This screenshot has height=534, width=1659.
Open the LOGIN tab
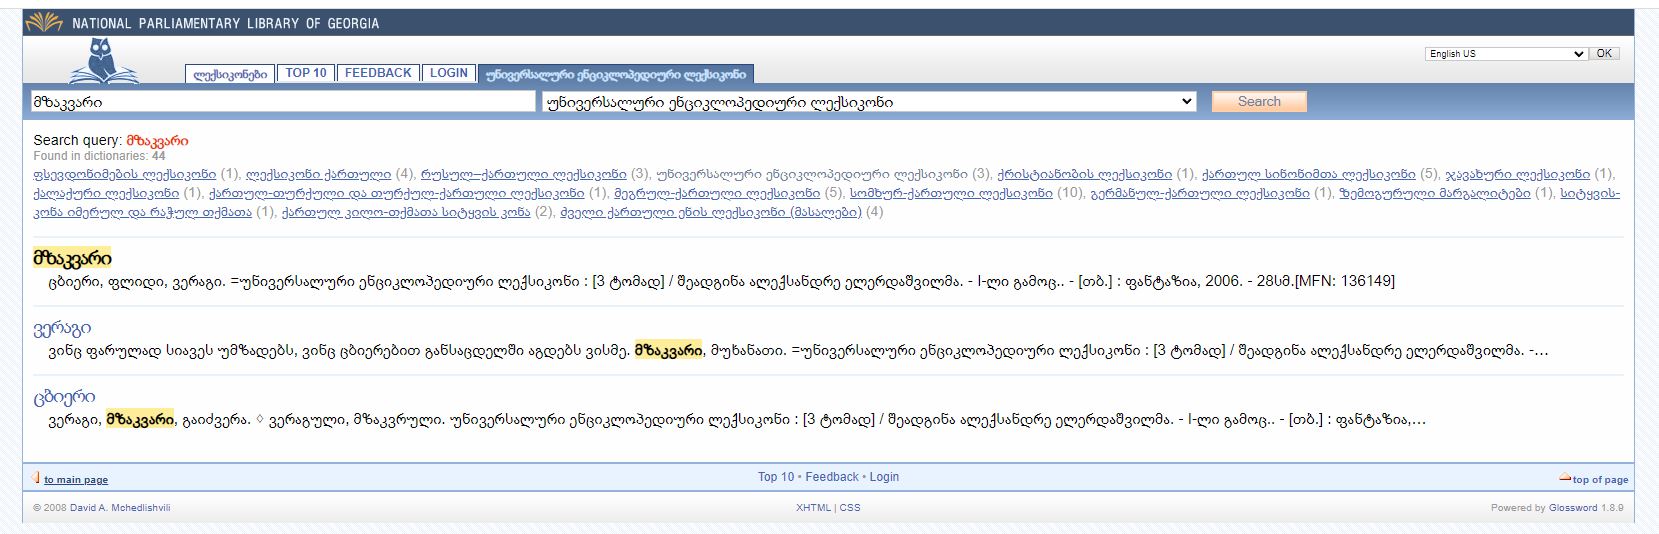[449, 73]
